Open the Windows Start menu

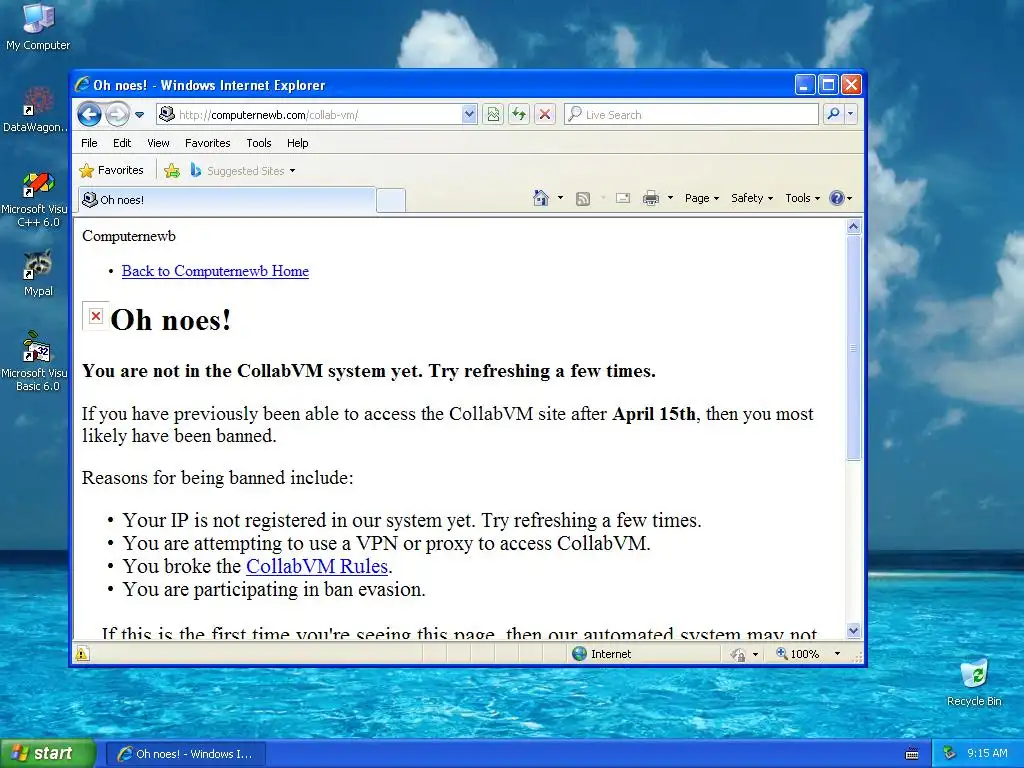[48, 753]
